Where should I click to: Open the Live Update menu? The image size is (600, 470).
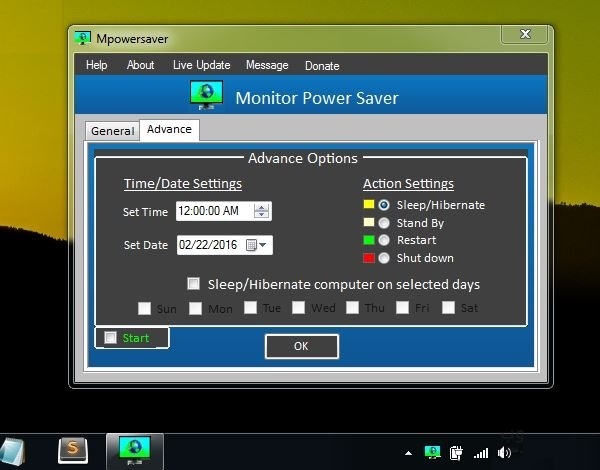(x=201, y=65)
